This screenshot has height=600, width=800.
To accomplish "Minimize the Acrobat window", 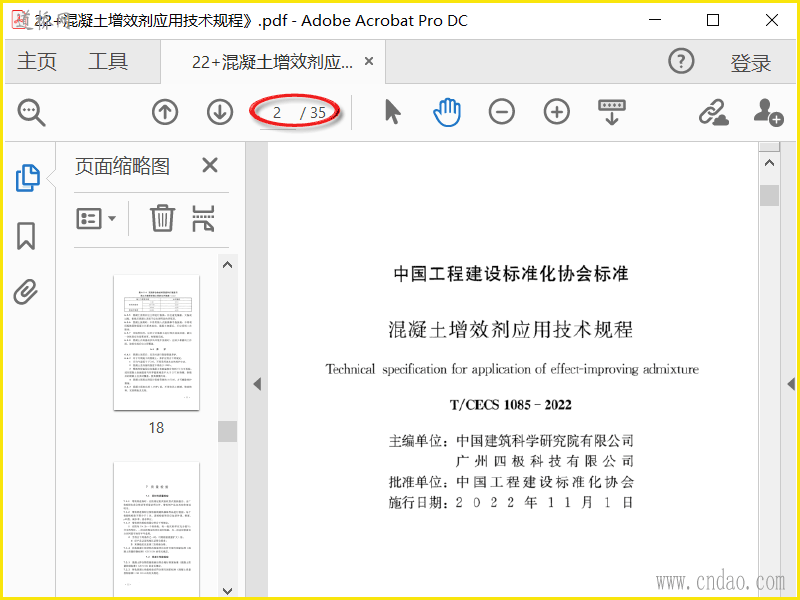I will point(655,20).
